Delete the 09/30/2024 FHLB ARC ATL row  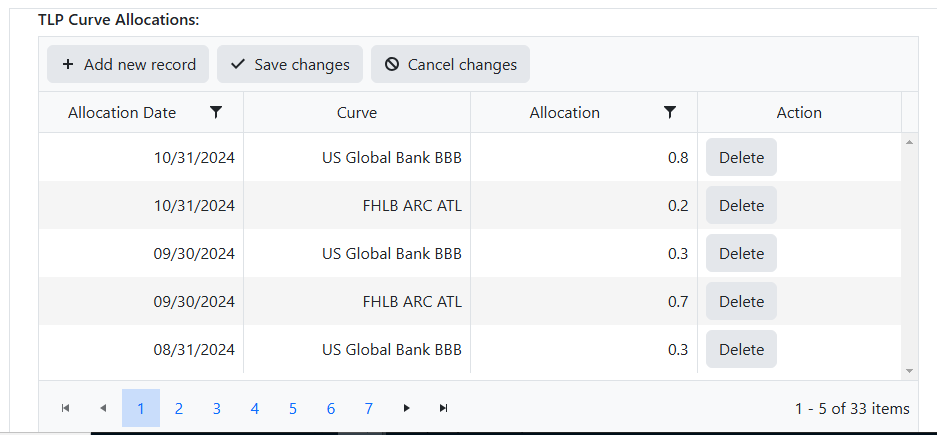point(741,302)
